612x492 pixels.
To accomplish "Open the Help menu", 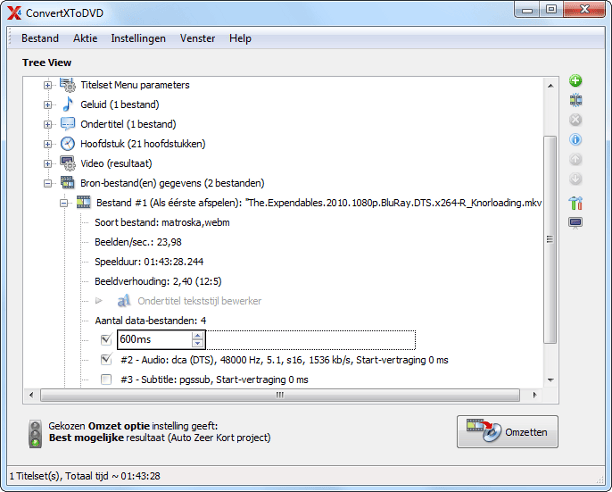I will [x=240, y=38].
